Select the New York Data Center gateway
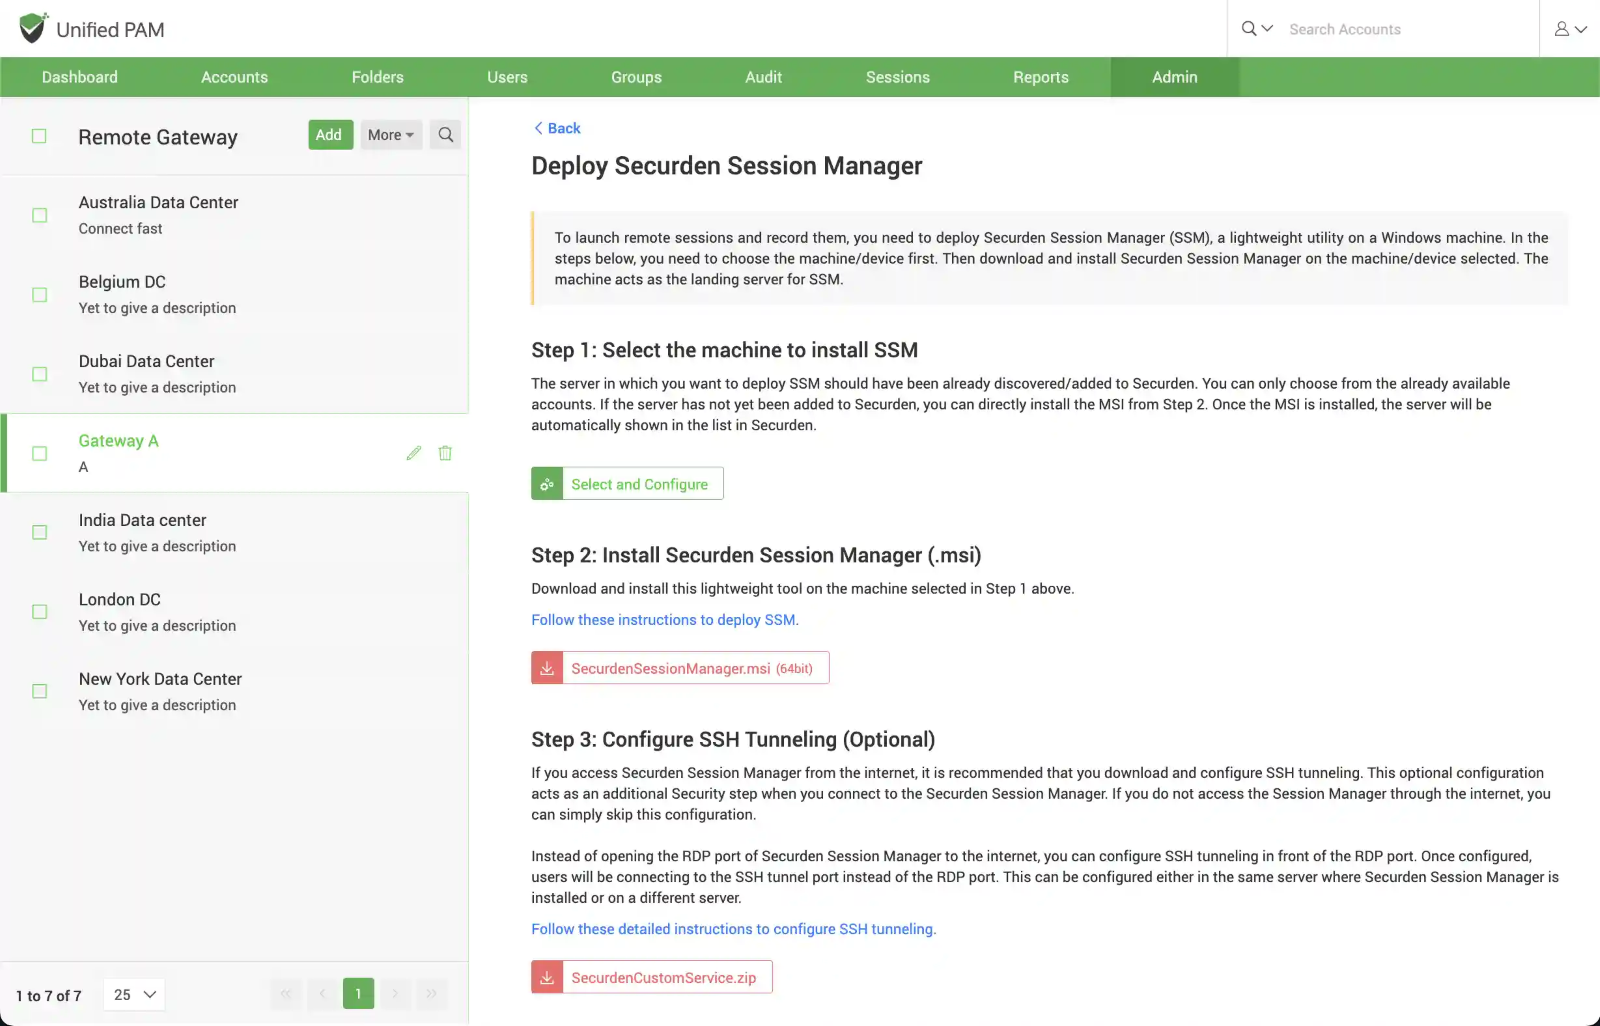The image size is (1600, 1026). (235, 691)
